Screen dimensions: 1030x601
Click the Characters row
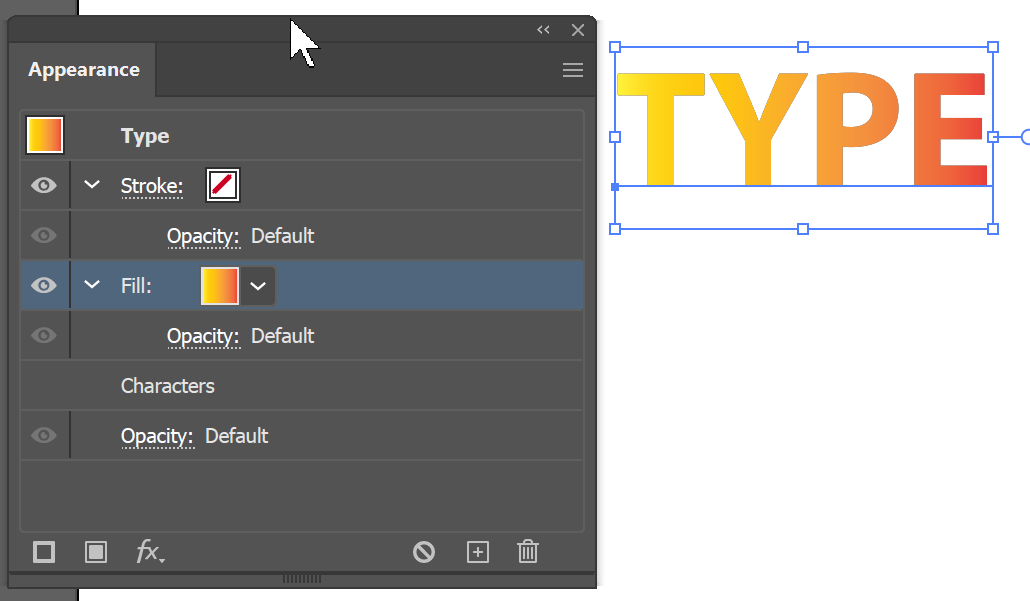(x=167, y=385)
